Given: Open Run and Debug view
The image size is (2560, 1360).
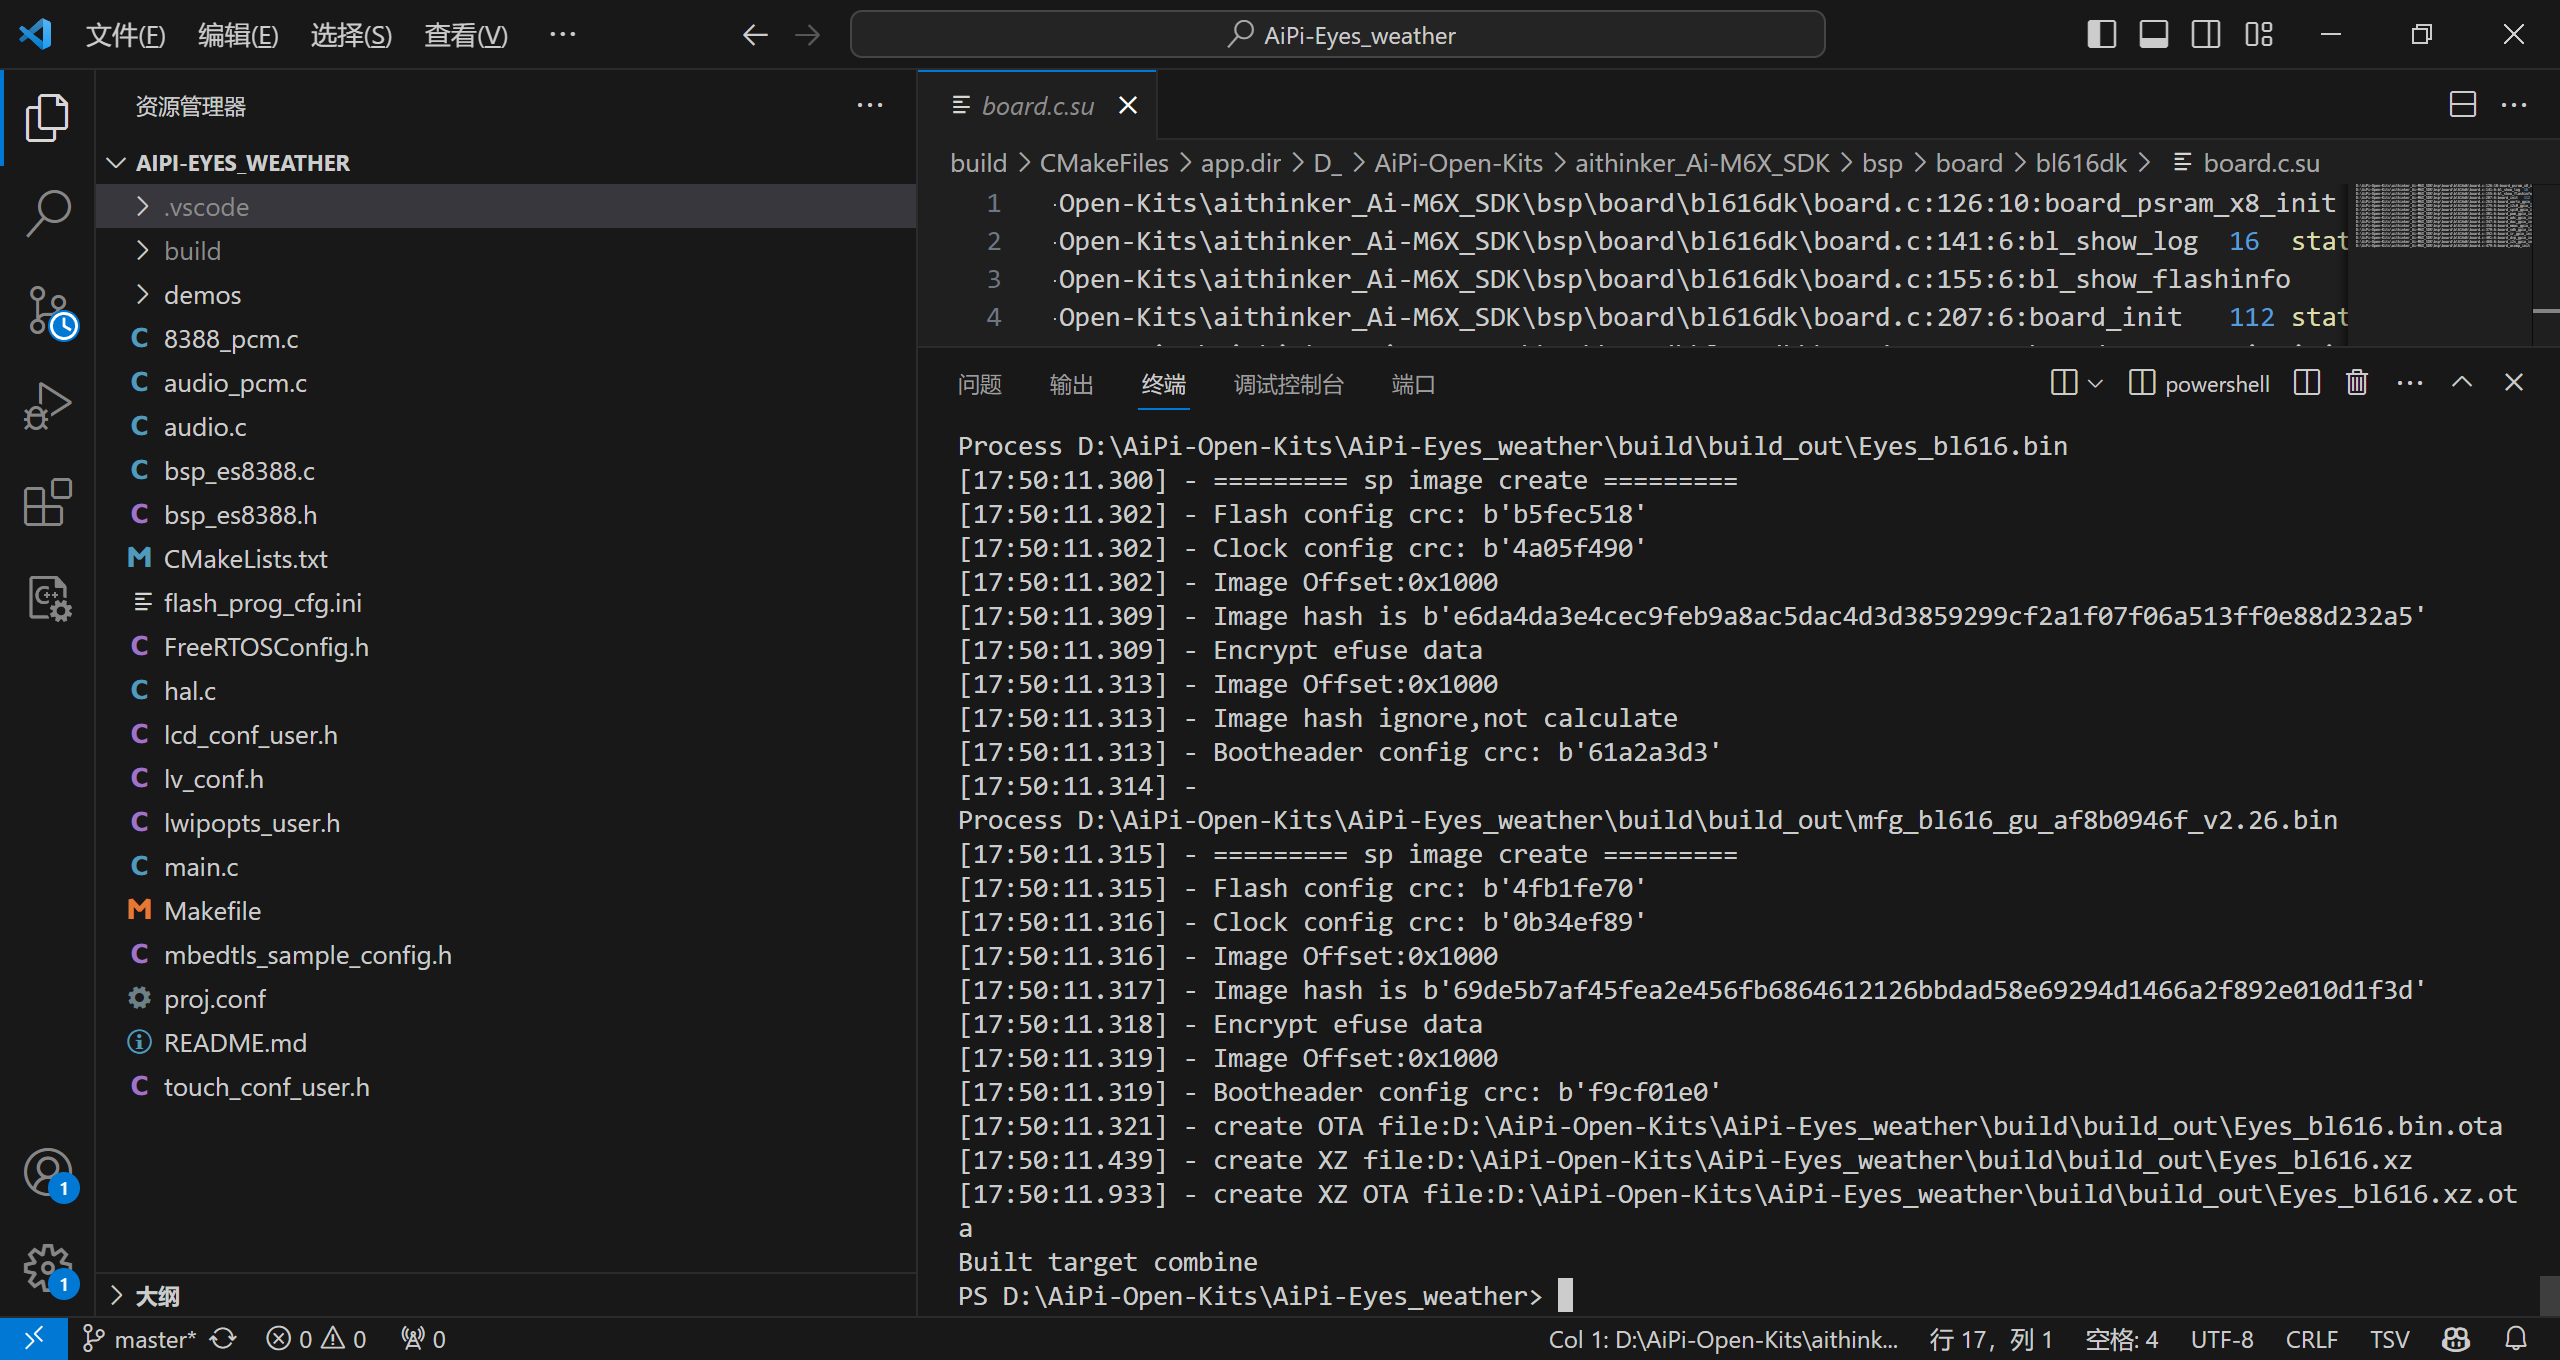Looking at the screenshot, I should click(x=47, y=406).
